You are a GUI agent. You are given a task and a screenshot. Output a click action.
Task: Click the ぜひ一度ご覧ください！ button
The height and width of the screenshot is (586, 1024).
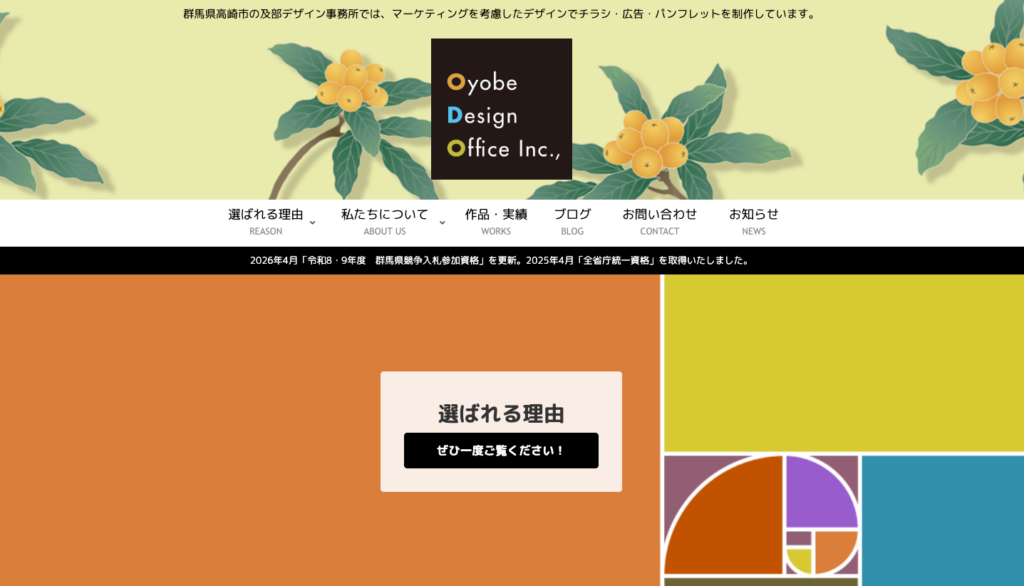(x=501, y=450)
